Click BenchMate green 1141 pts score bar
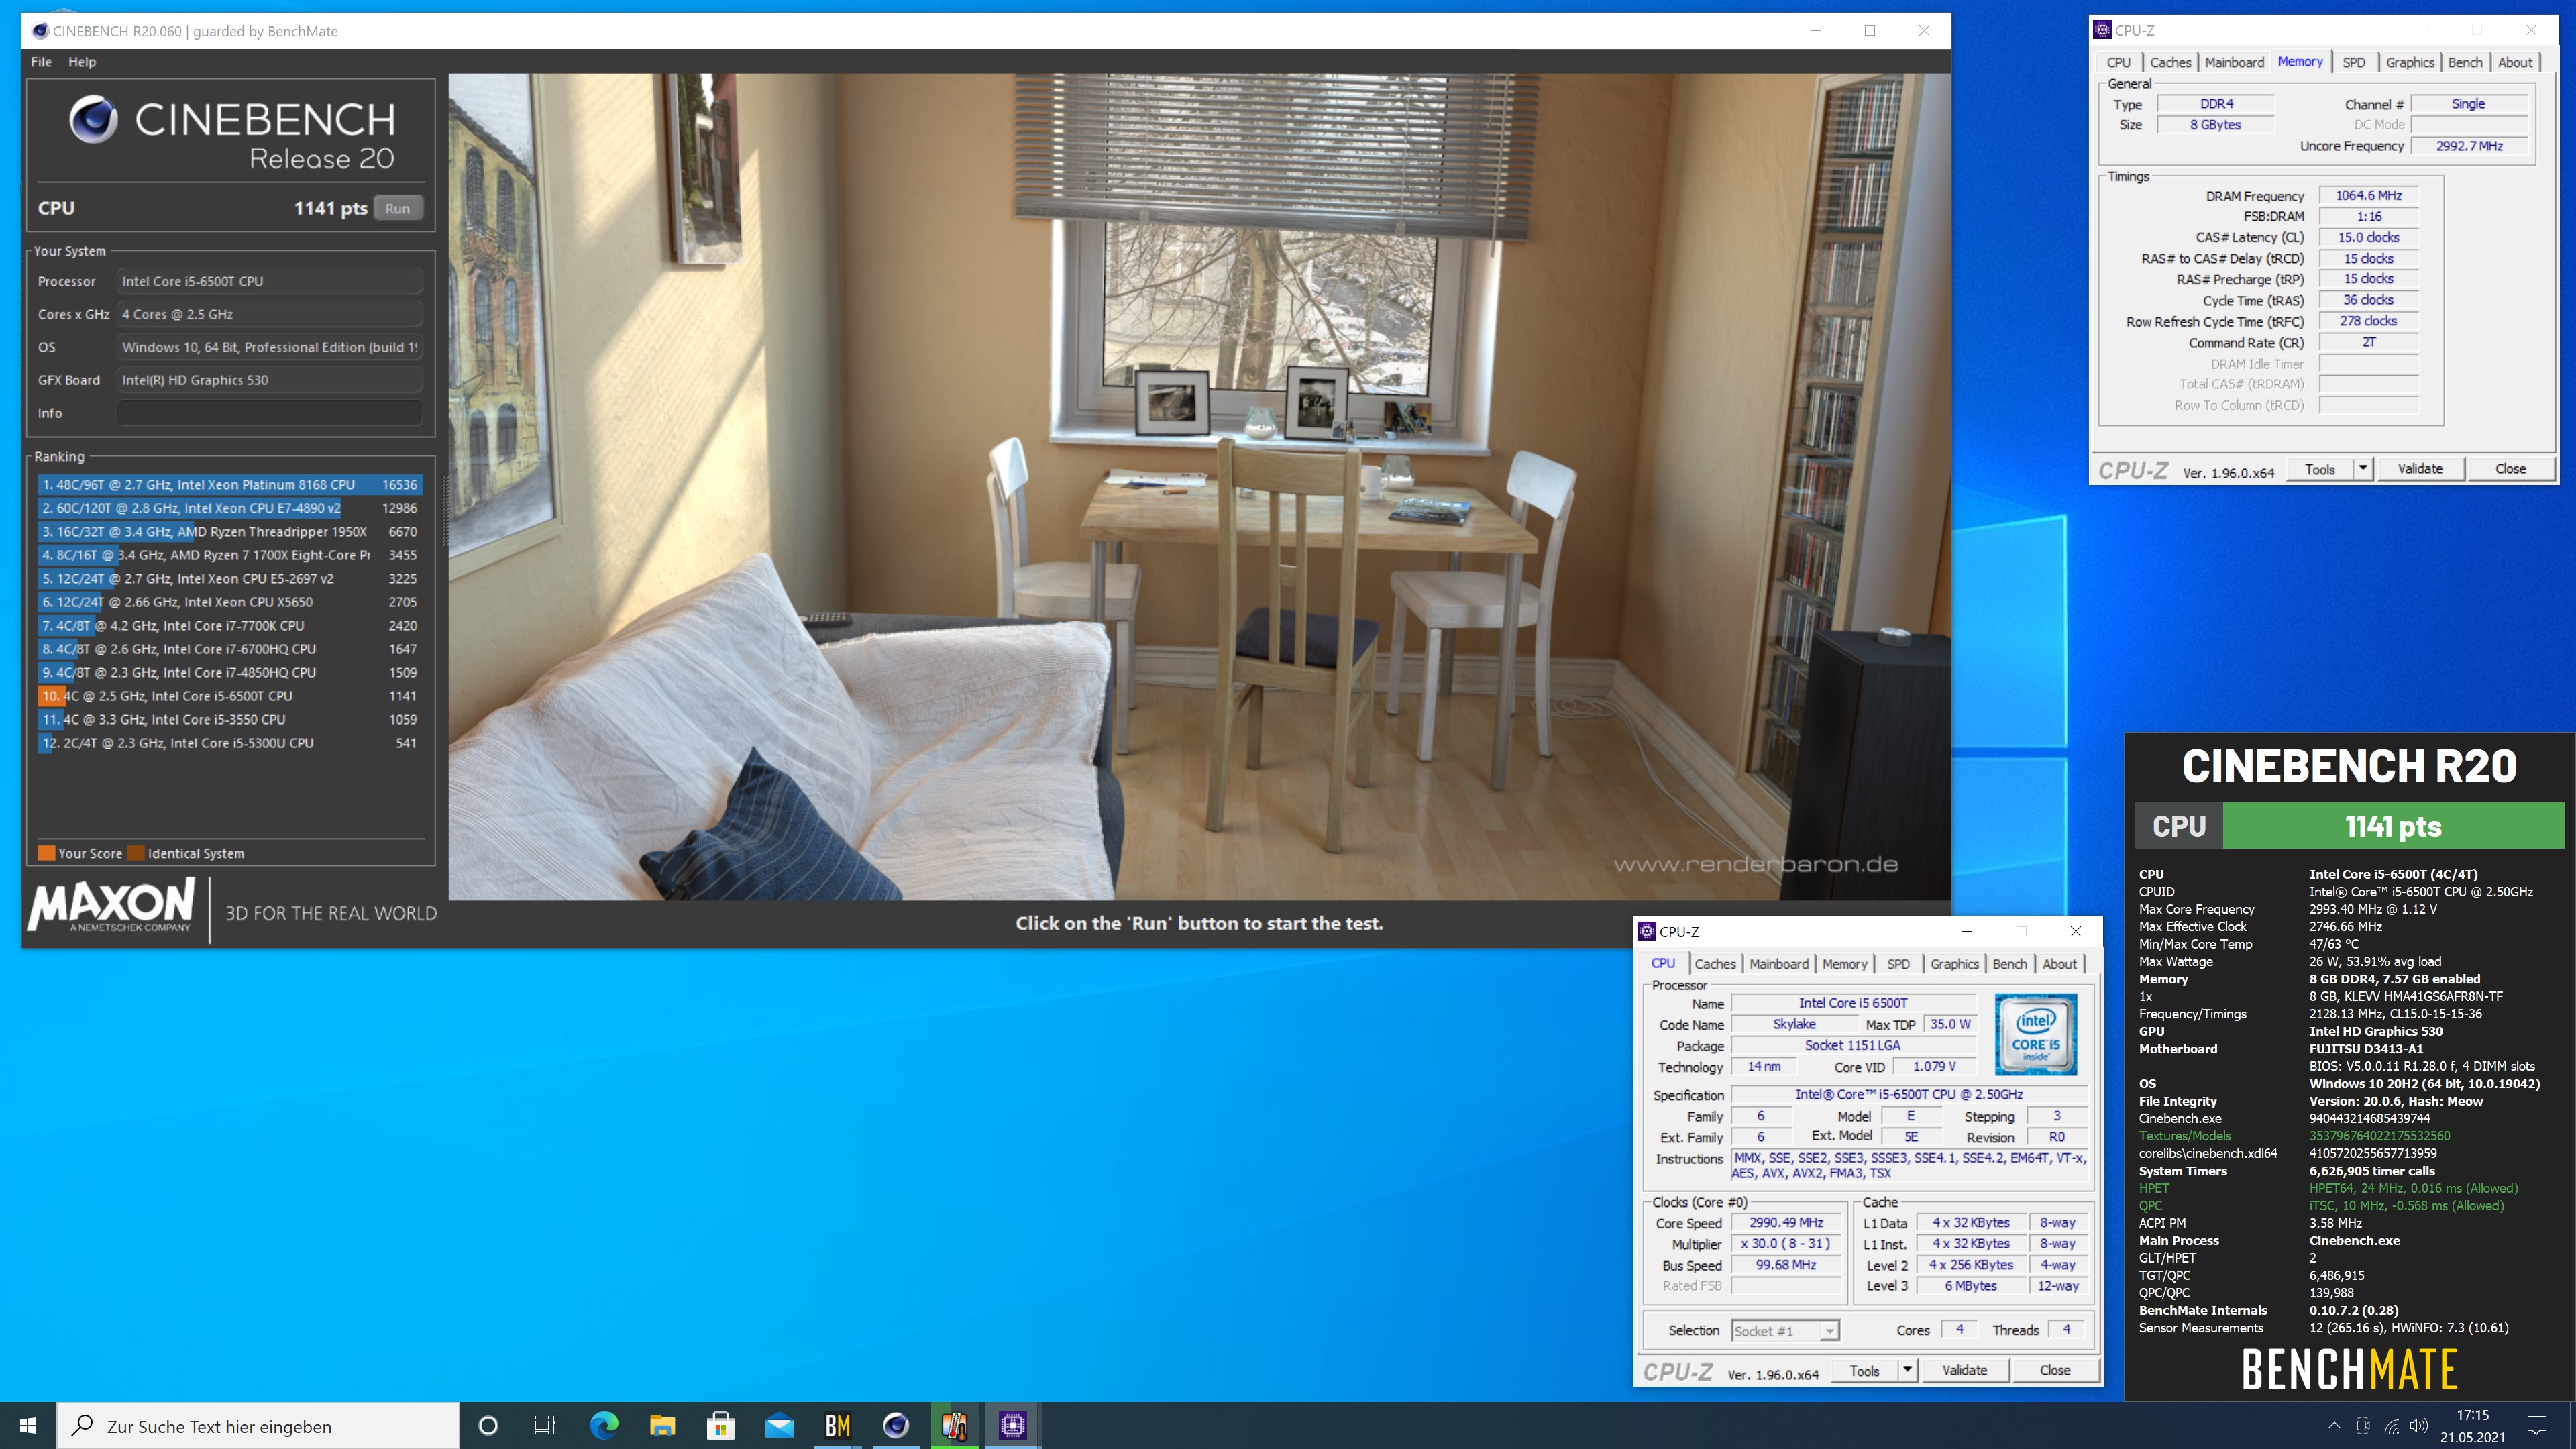This screenshot has height=1449, width=2576. [2393, 826]
